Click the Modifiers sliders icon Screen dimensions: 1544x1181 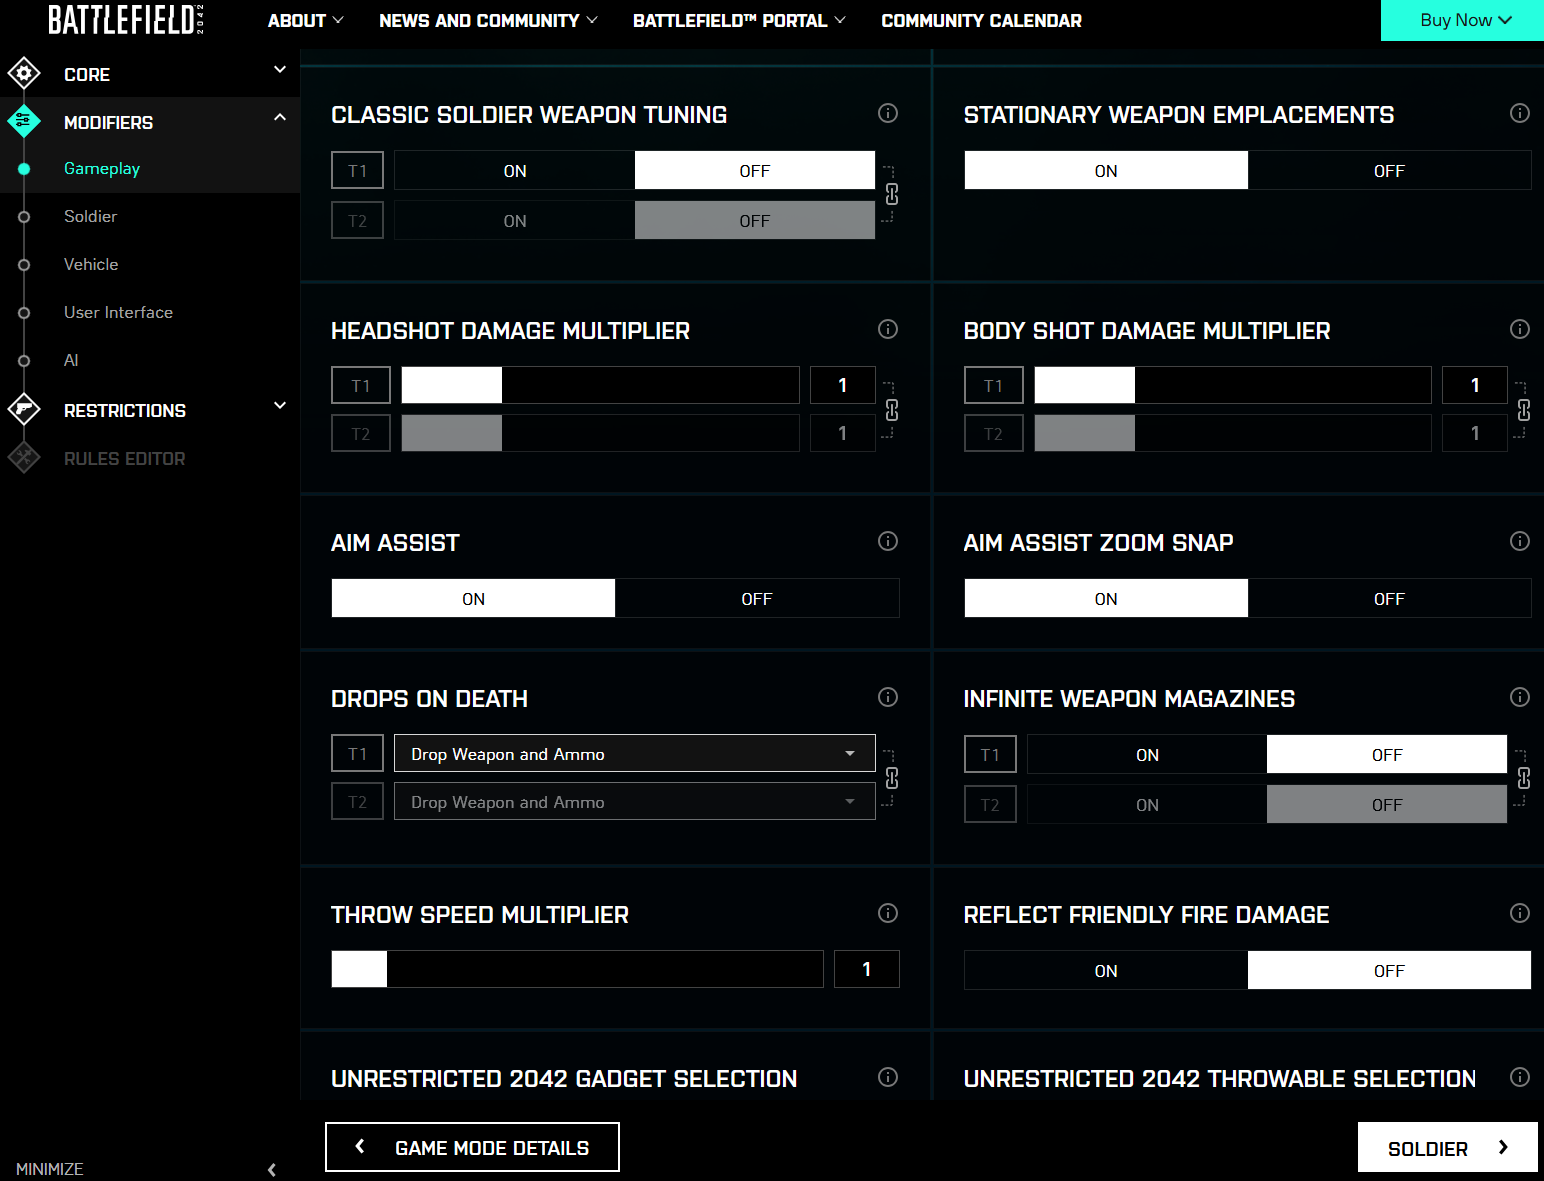click(x=24, y=121)
